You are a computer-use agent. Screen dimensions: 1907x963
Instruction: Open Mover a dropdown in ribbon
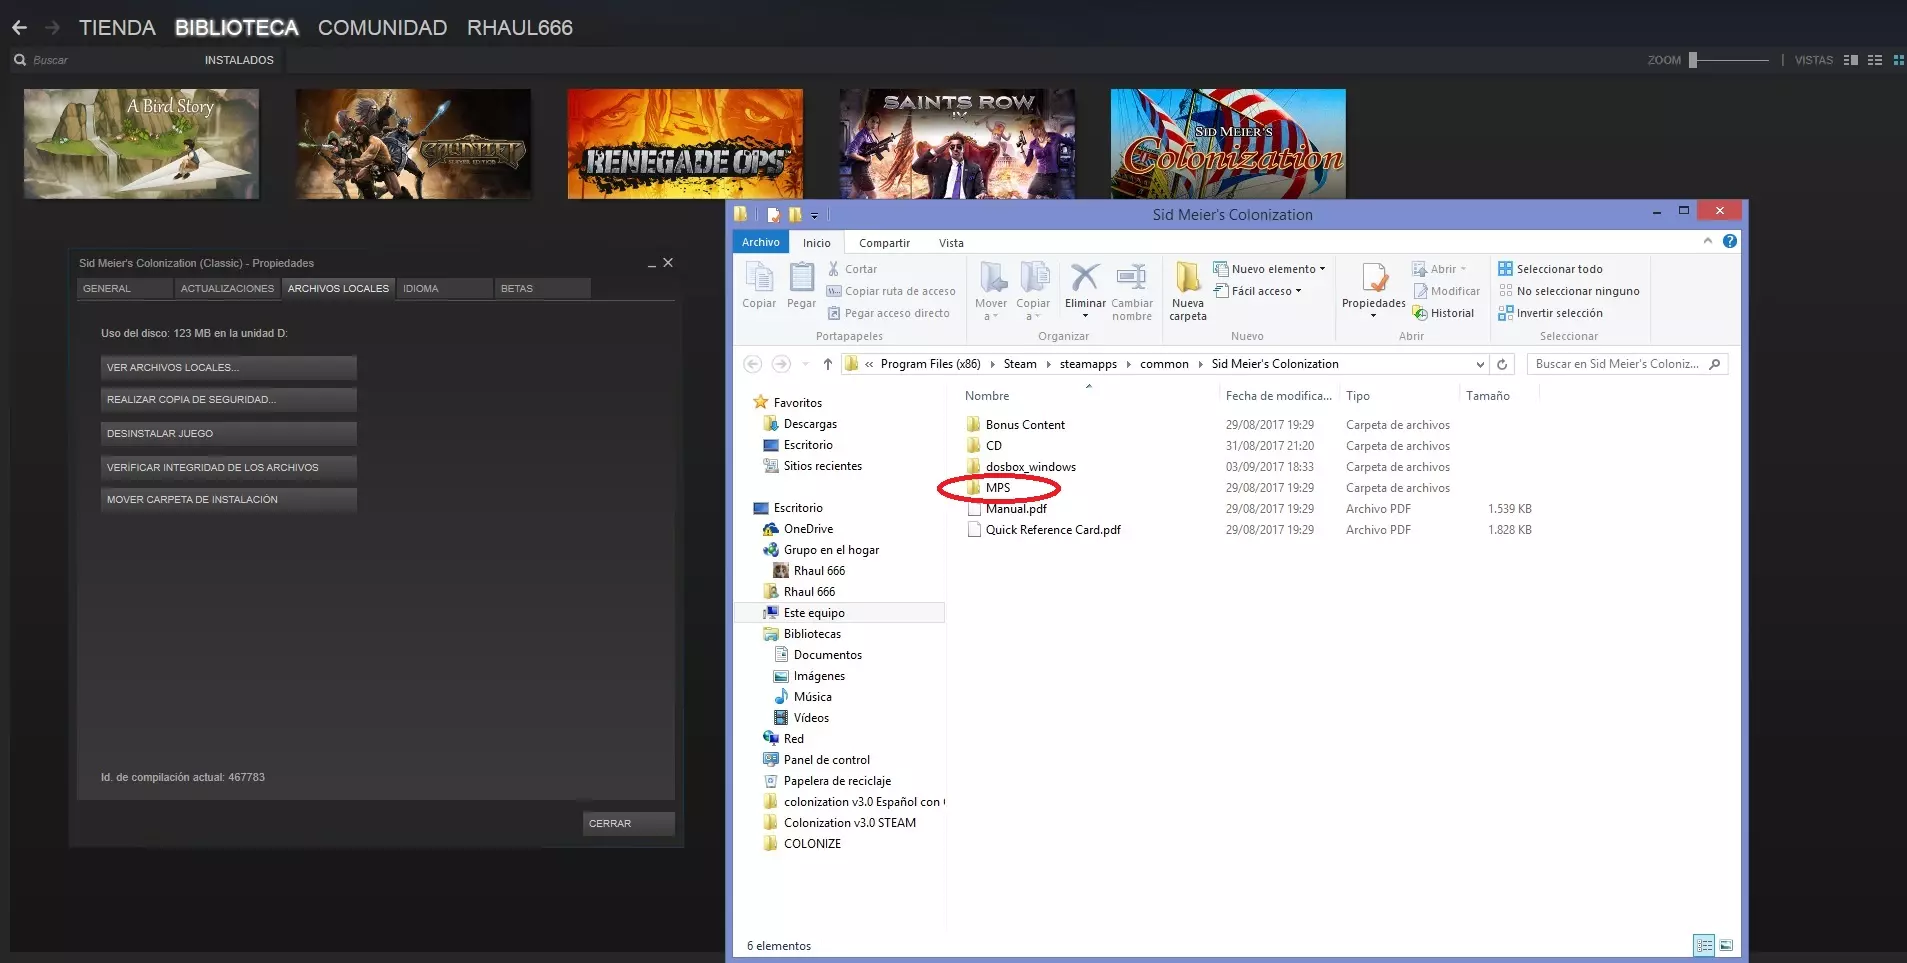(x=991, y=291)
